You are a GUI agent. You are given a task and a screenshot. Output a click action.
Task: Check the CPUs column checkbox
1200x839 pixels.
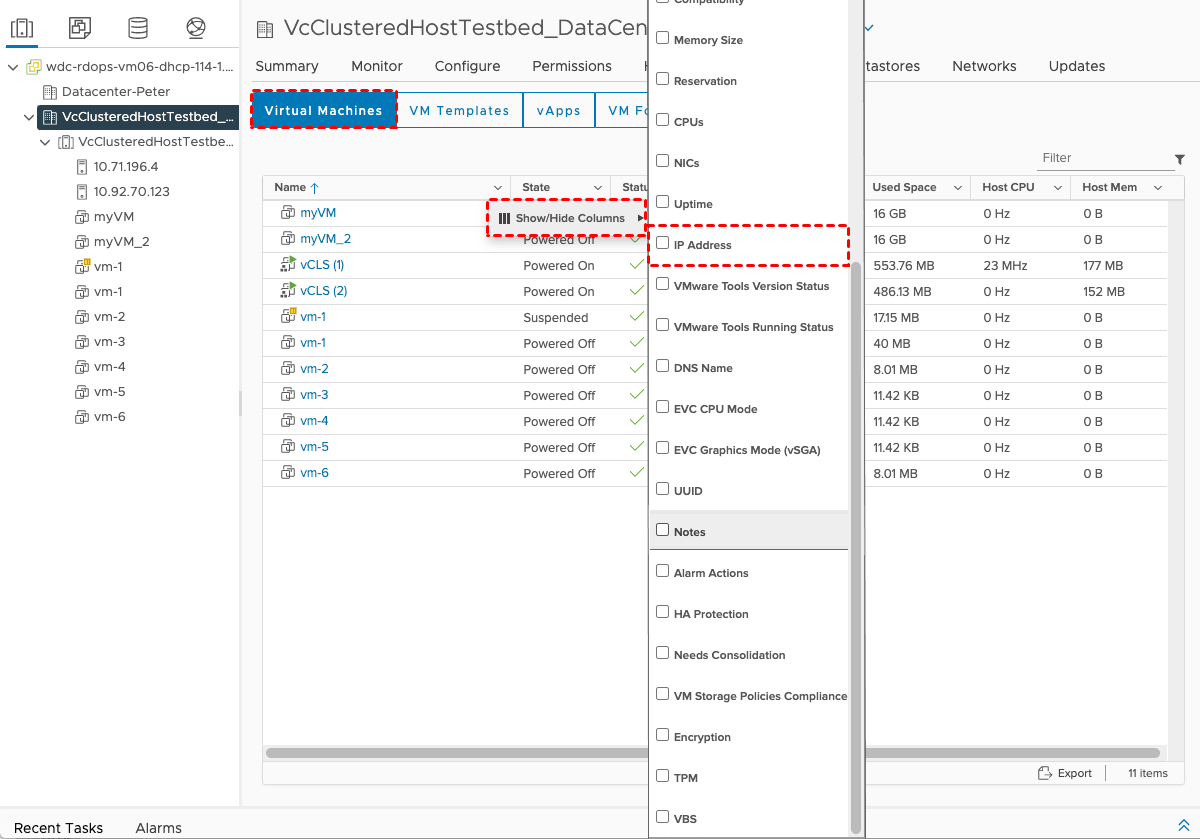(x=662, y=120)
